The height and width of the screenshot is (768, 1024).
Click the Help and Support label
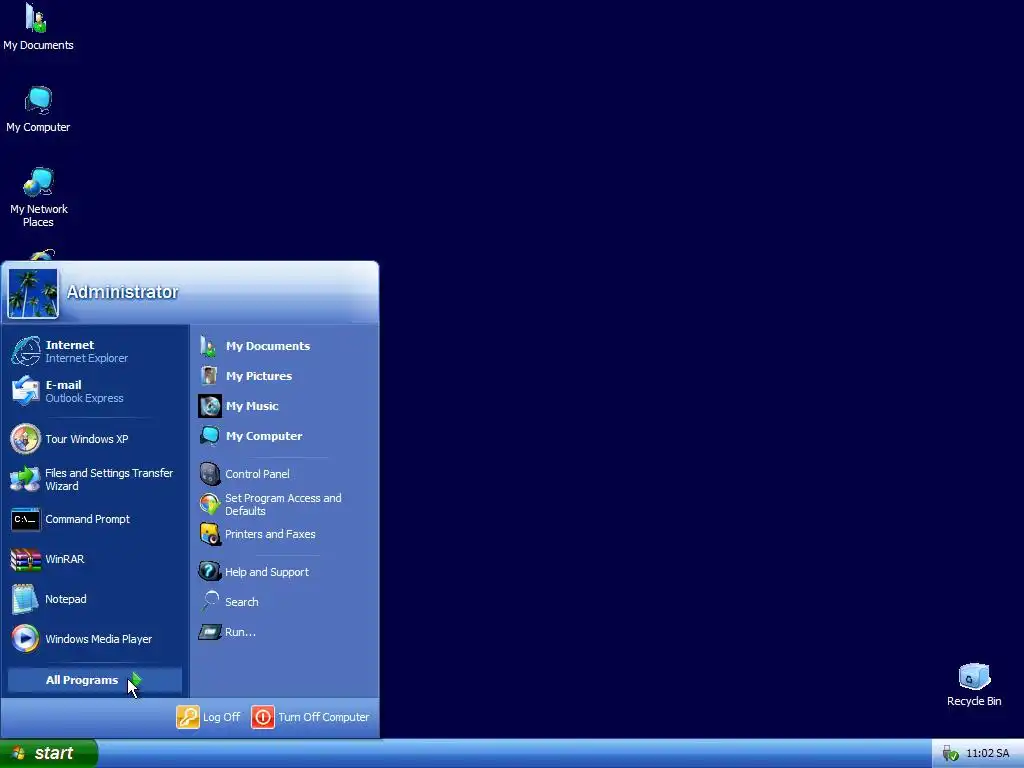coord(266,572)
